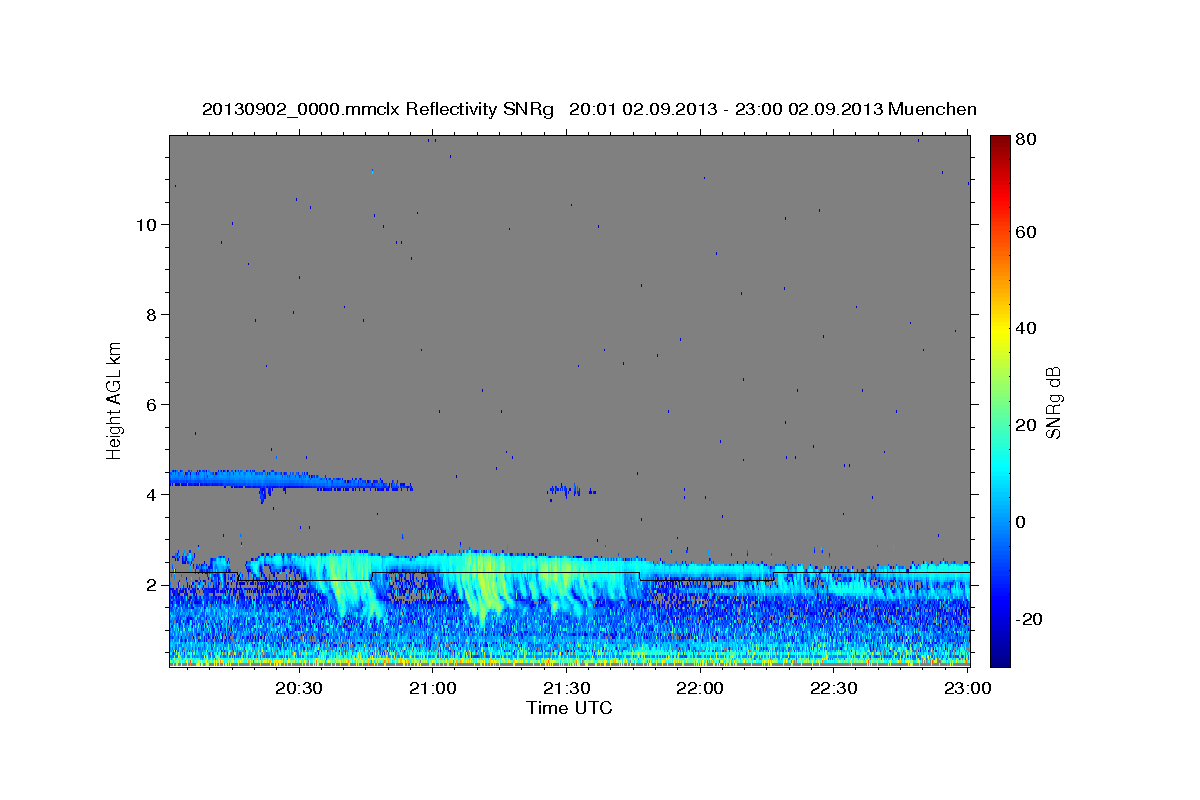Image resolution: width=1200 pixels, height=800 pixels.
Task: Click the 23:00 time tick label
Action: click(x=967, y=689)
